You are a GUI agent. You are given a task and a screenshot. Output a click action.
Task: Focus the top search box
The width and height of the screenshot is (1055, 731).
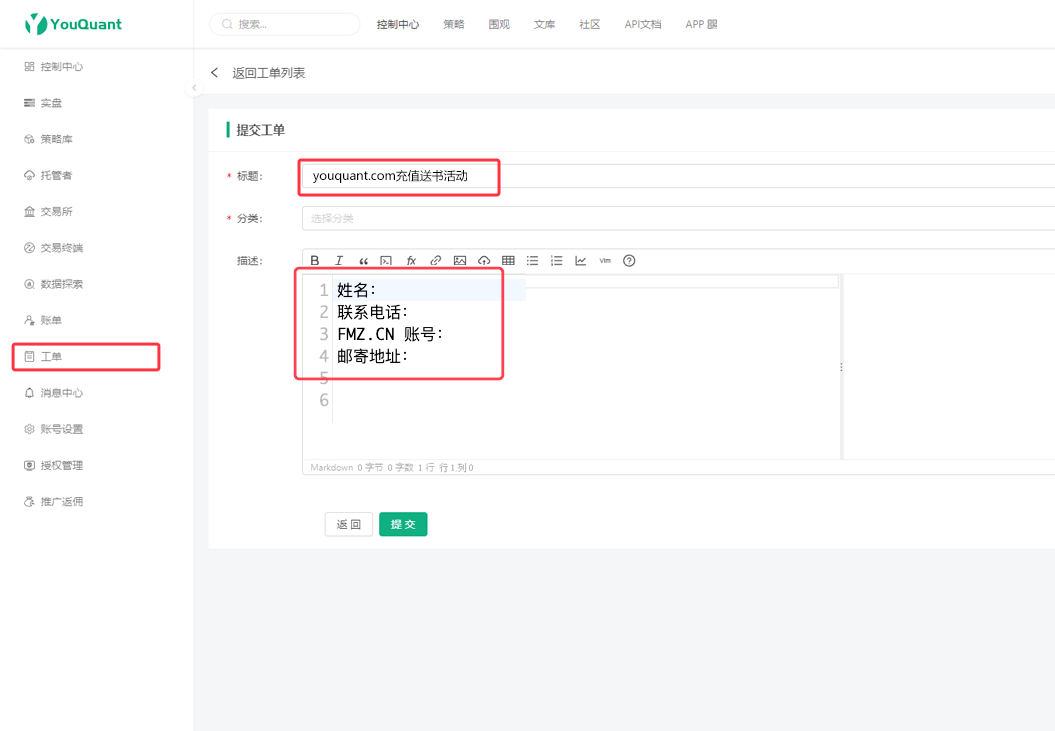point(285,24)
